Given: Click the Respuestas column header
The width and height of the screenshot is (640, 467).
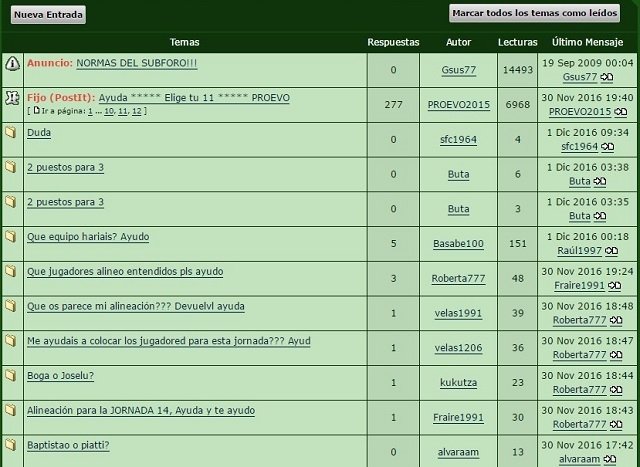Looking at the screenshot, I should (x=393, y=42).
